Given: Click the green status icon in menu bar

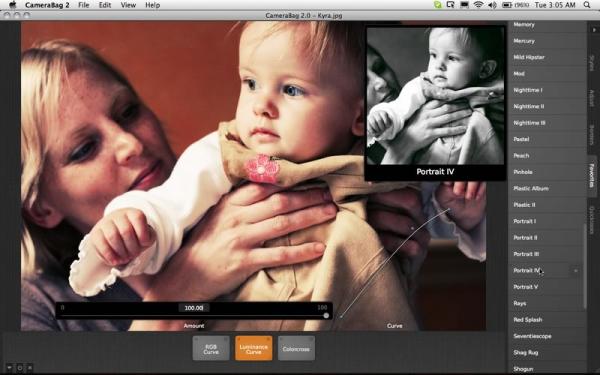Looking at the screenshot, I should point(437,5).
